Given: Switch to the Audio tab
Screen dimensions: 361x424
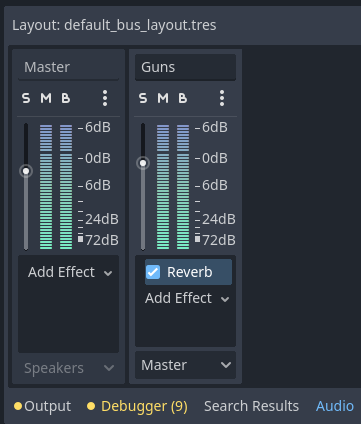Looking at the screenshot, I should pyautogui.click(x=335, y=406).
